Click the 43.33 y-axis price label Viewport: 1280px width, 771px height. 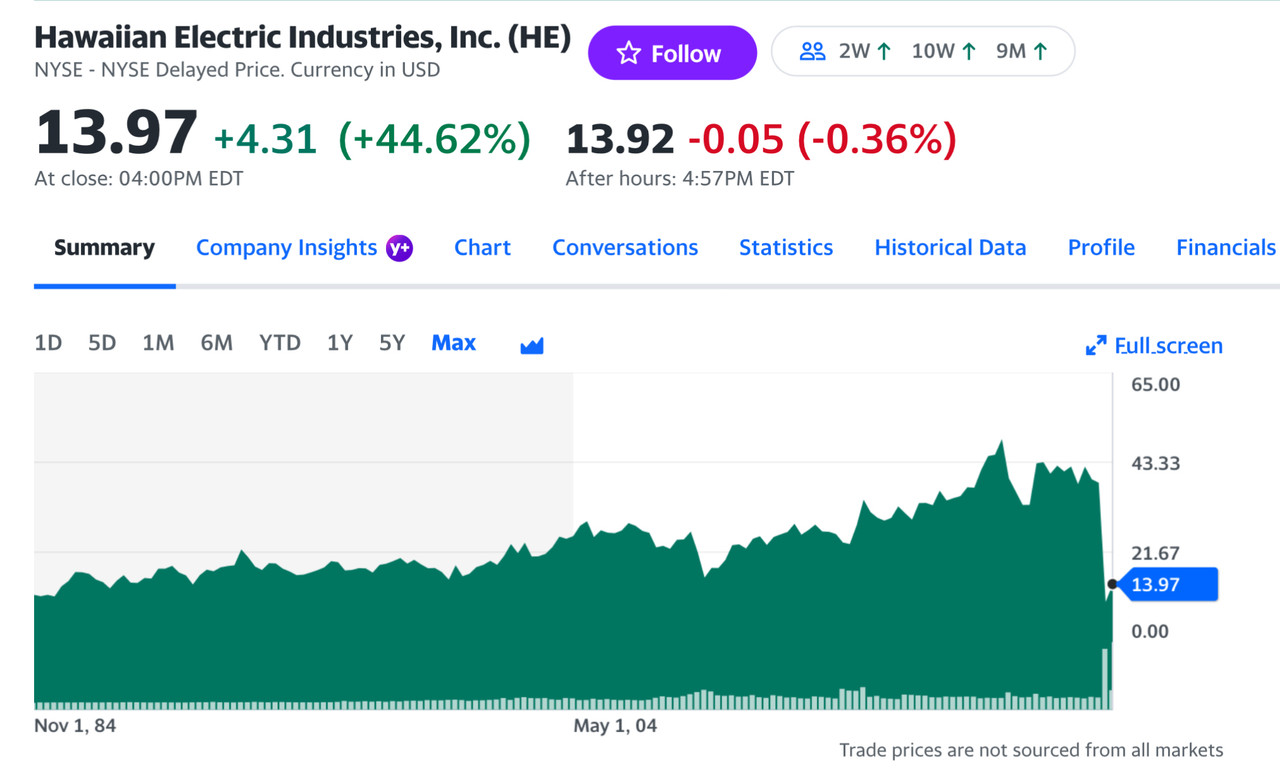pos(1155,463)
